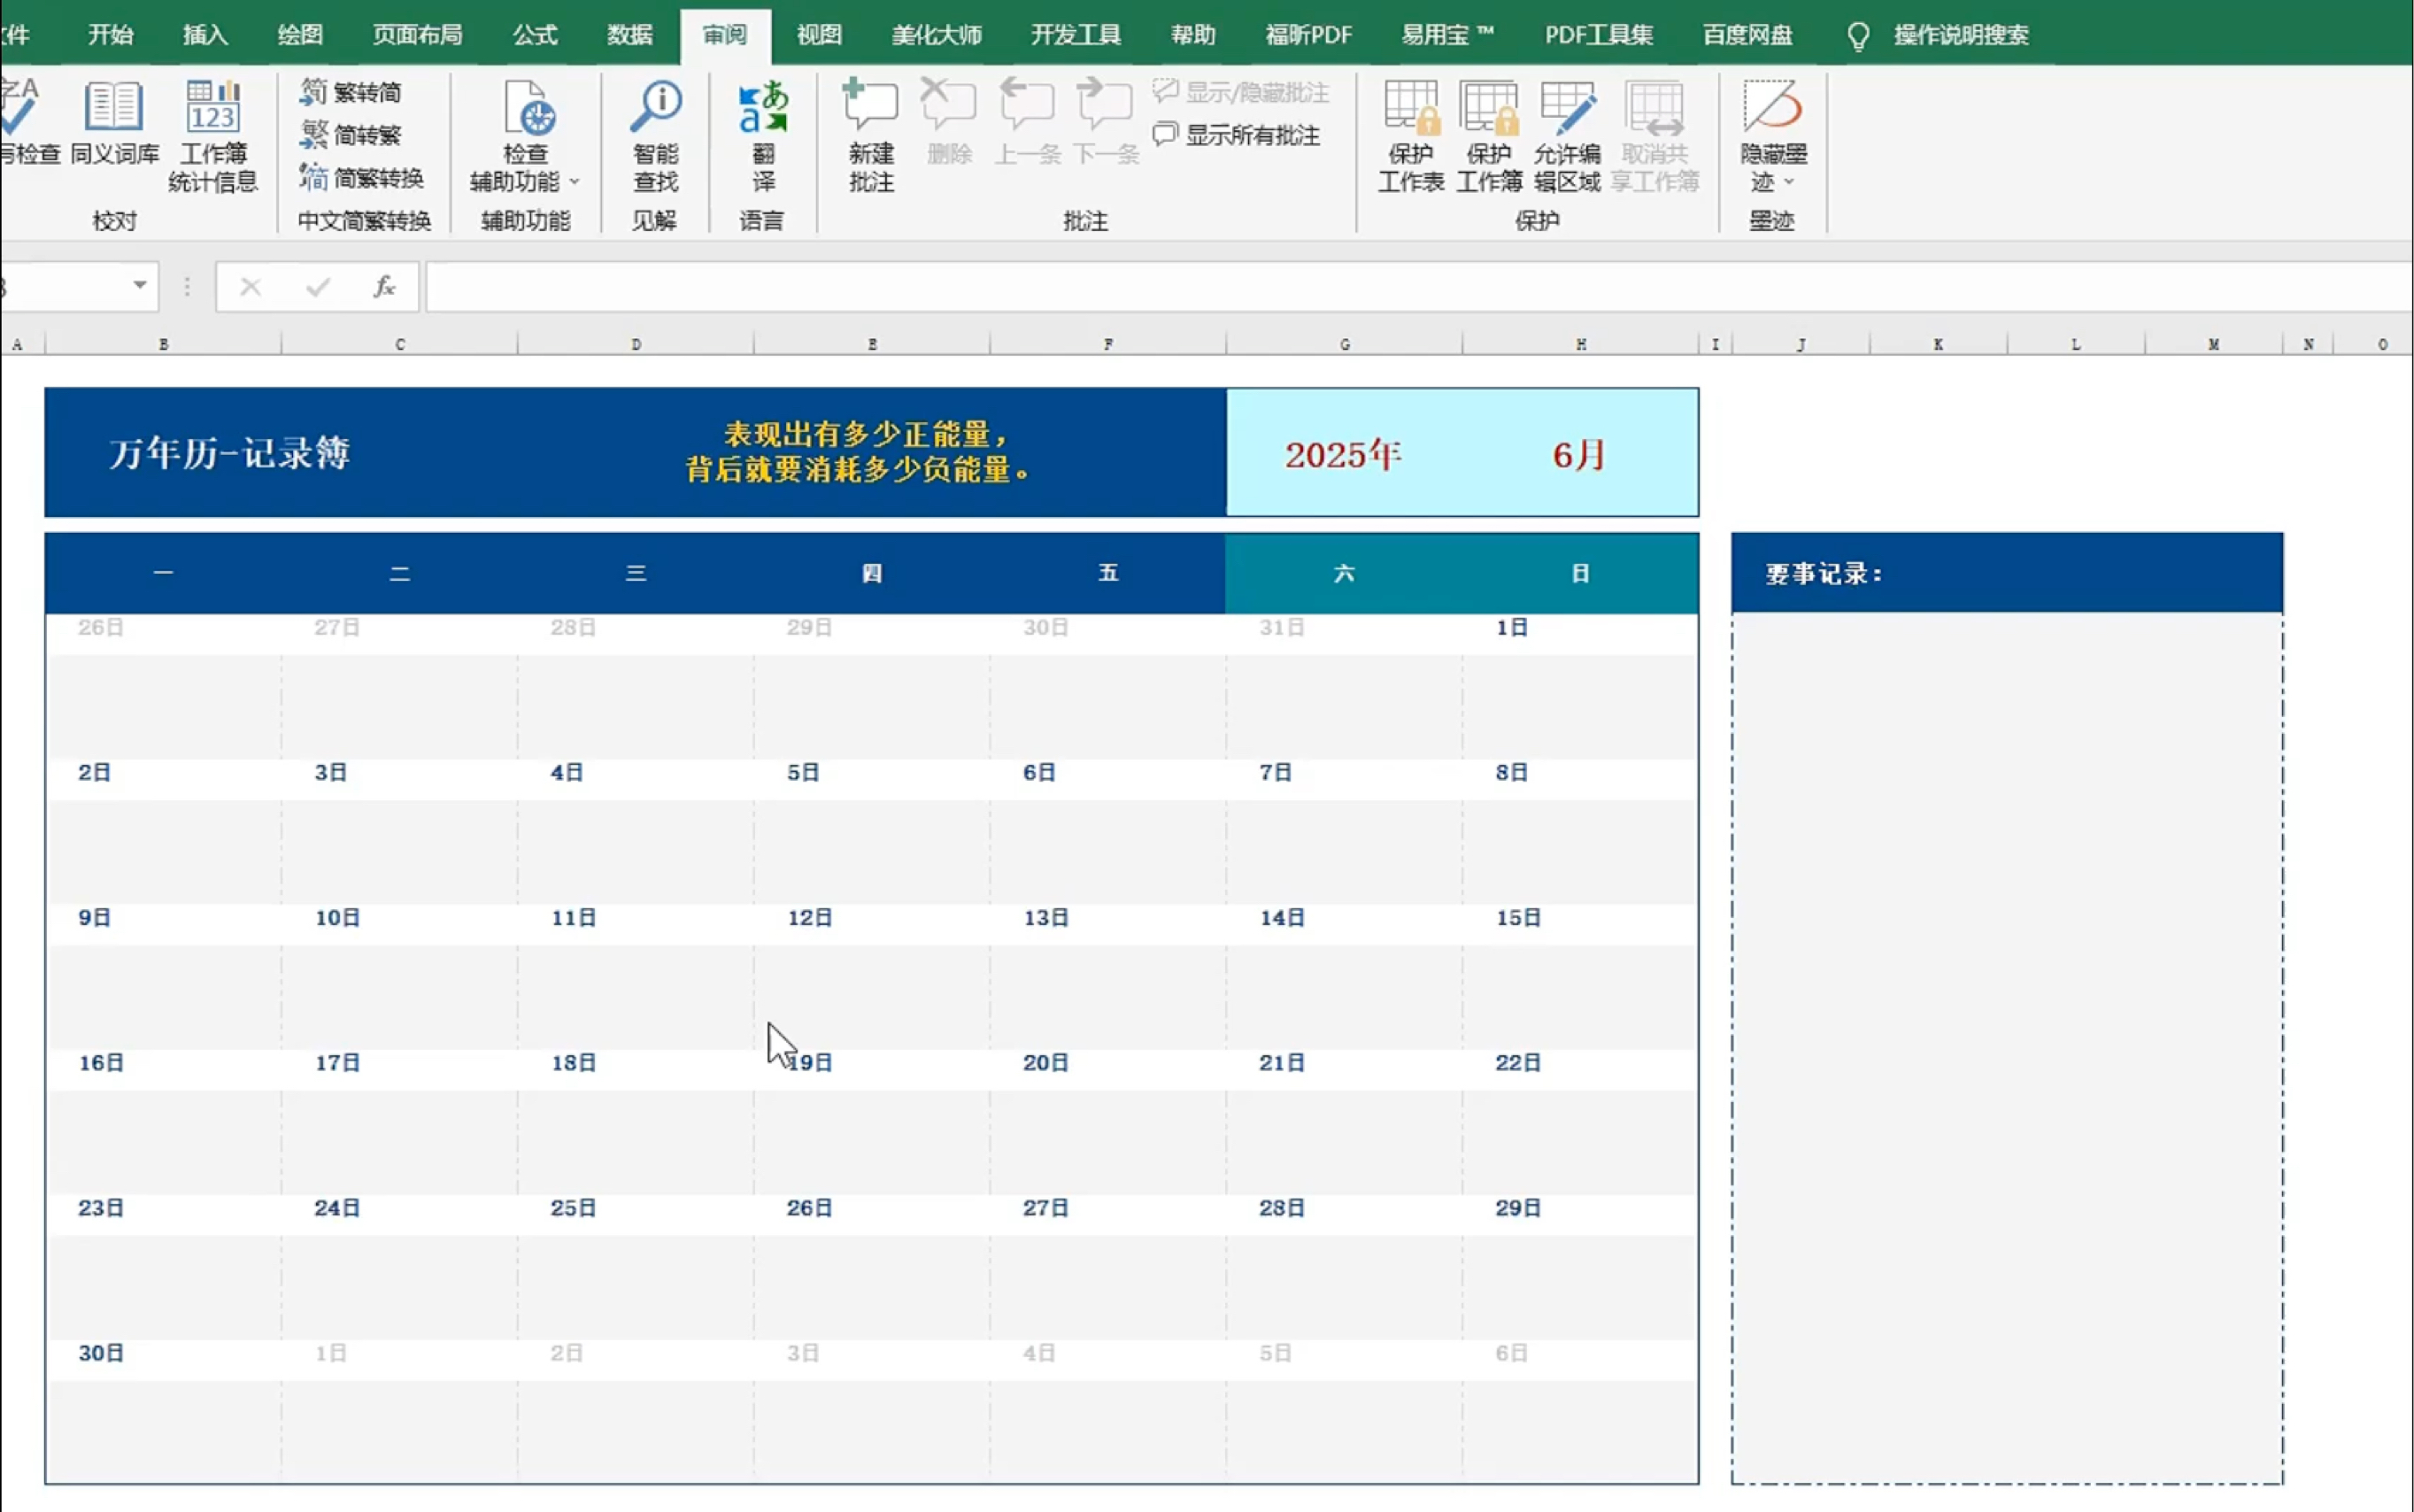Expand the Hide Ink (隐藏墨迹) dropdown
Screen dimensions: 2414x1512
point(1789,182)
